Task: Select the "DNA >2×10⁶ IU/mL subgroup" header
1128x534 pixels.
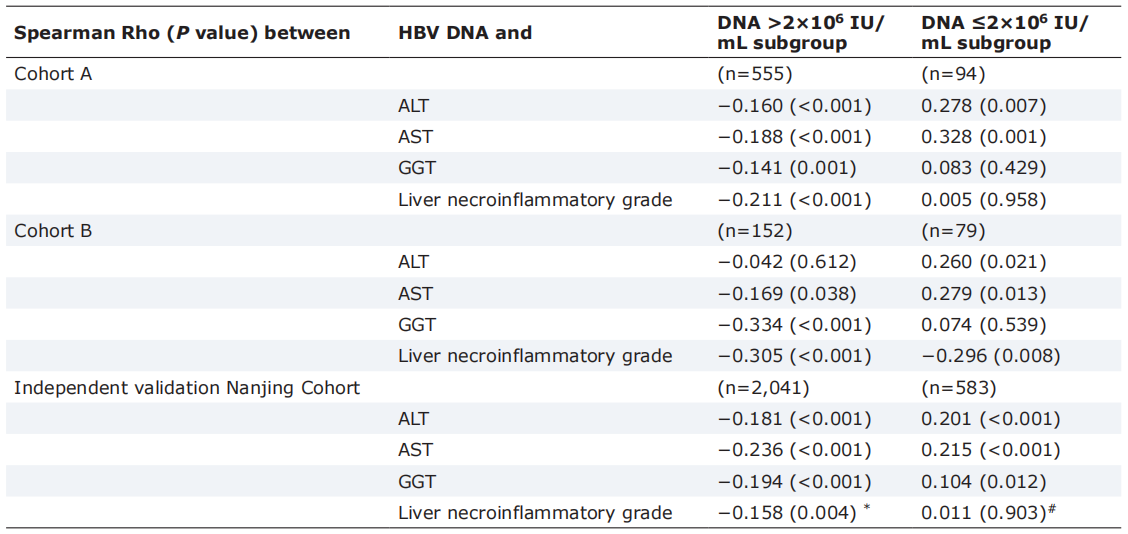Action: click(801, 33)
